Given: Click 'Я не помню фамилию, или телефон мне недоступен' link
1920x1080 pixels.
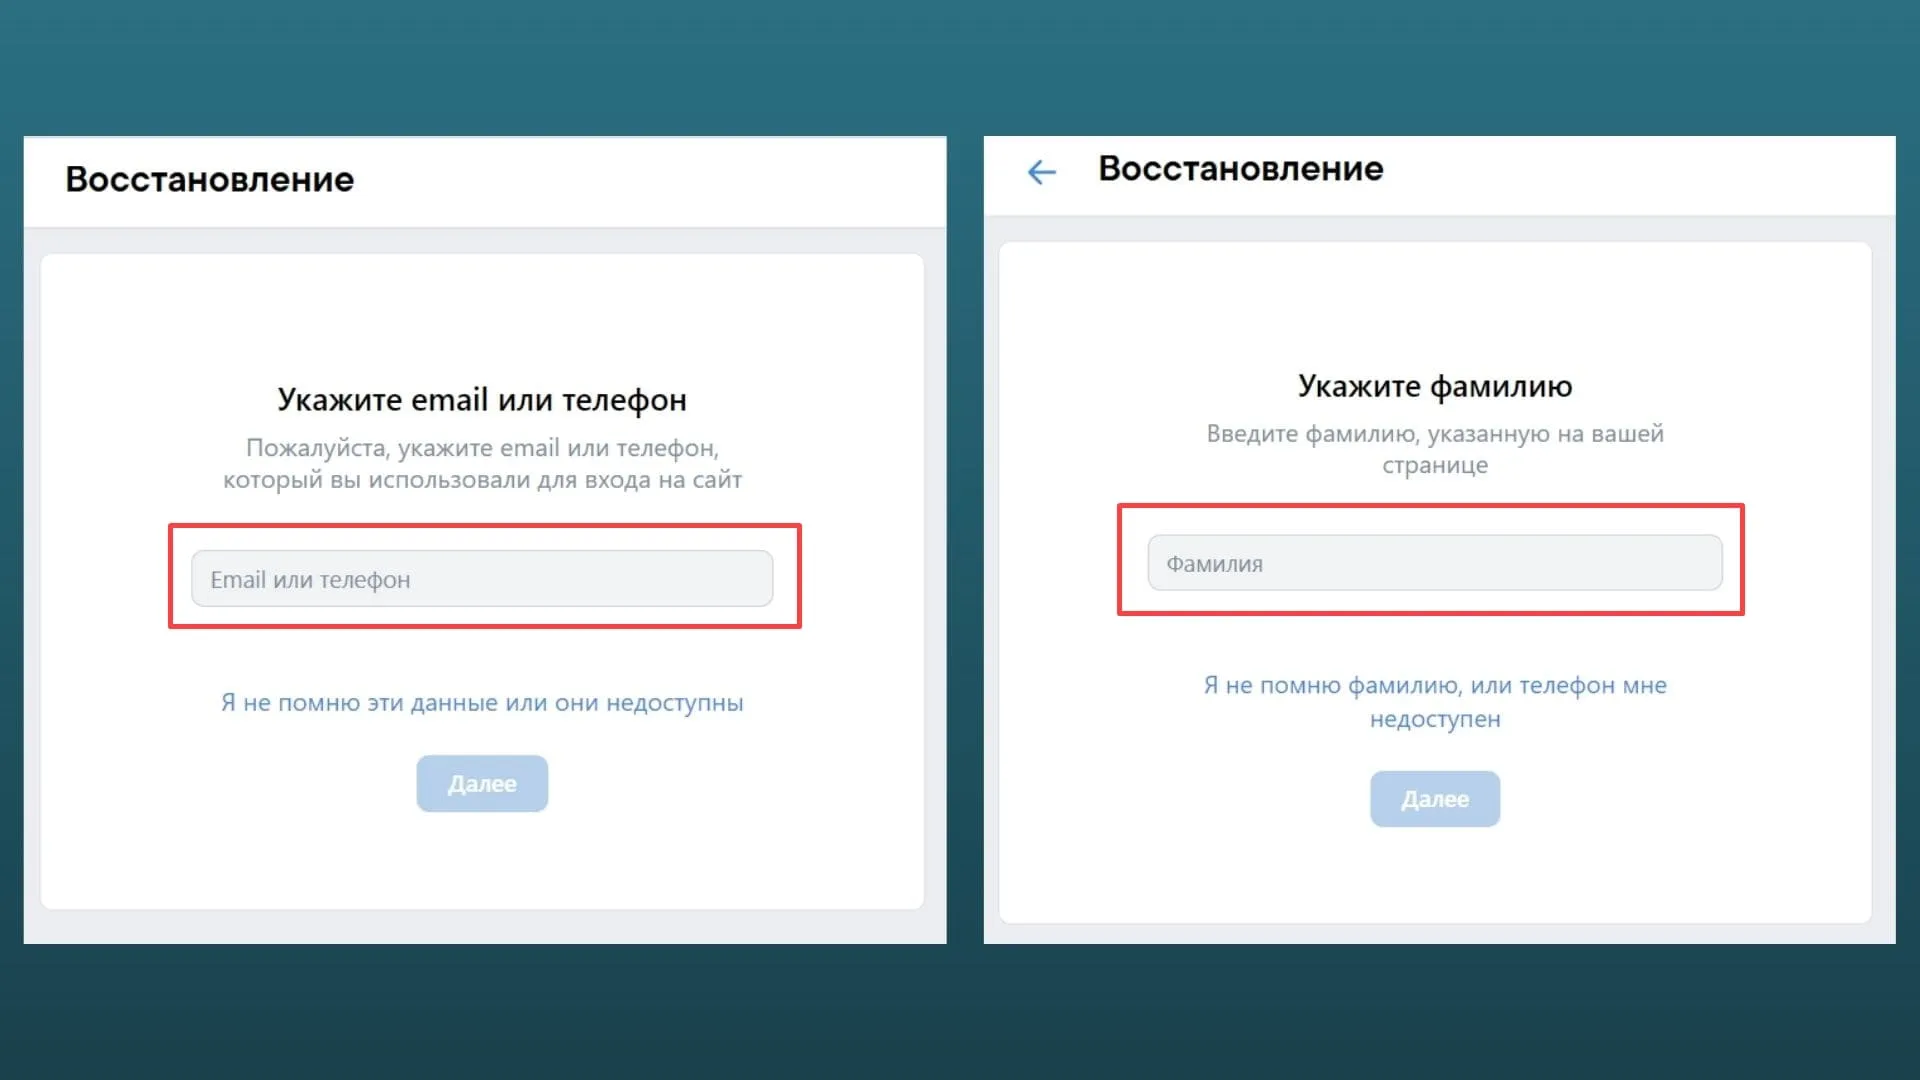Looking at the screenshot, I should [1435, 702].
